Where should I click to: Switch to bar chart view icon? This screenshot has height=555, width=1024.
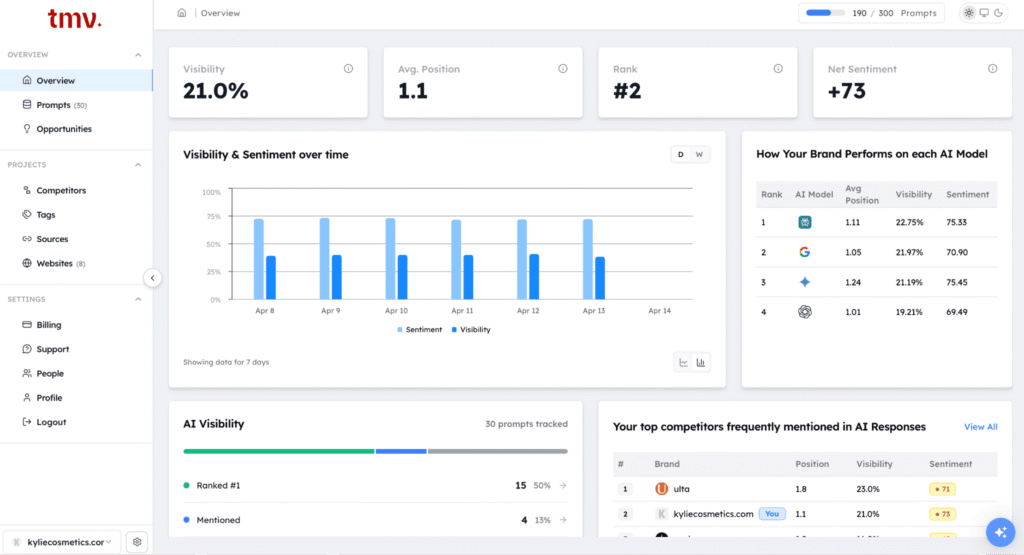click(x=701, y=362)
